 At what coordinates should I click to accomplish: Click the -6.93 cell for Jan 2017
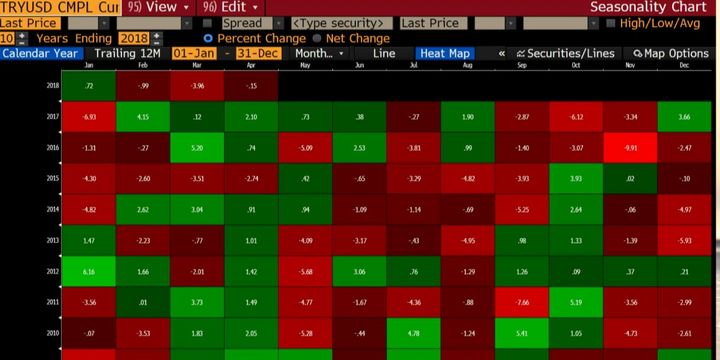point(89,117)
